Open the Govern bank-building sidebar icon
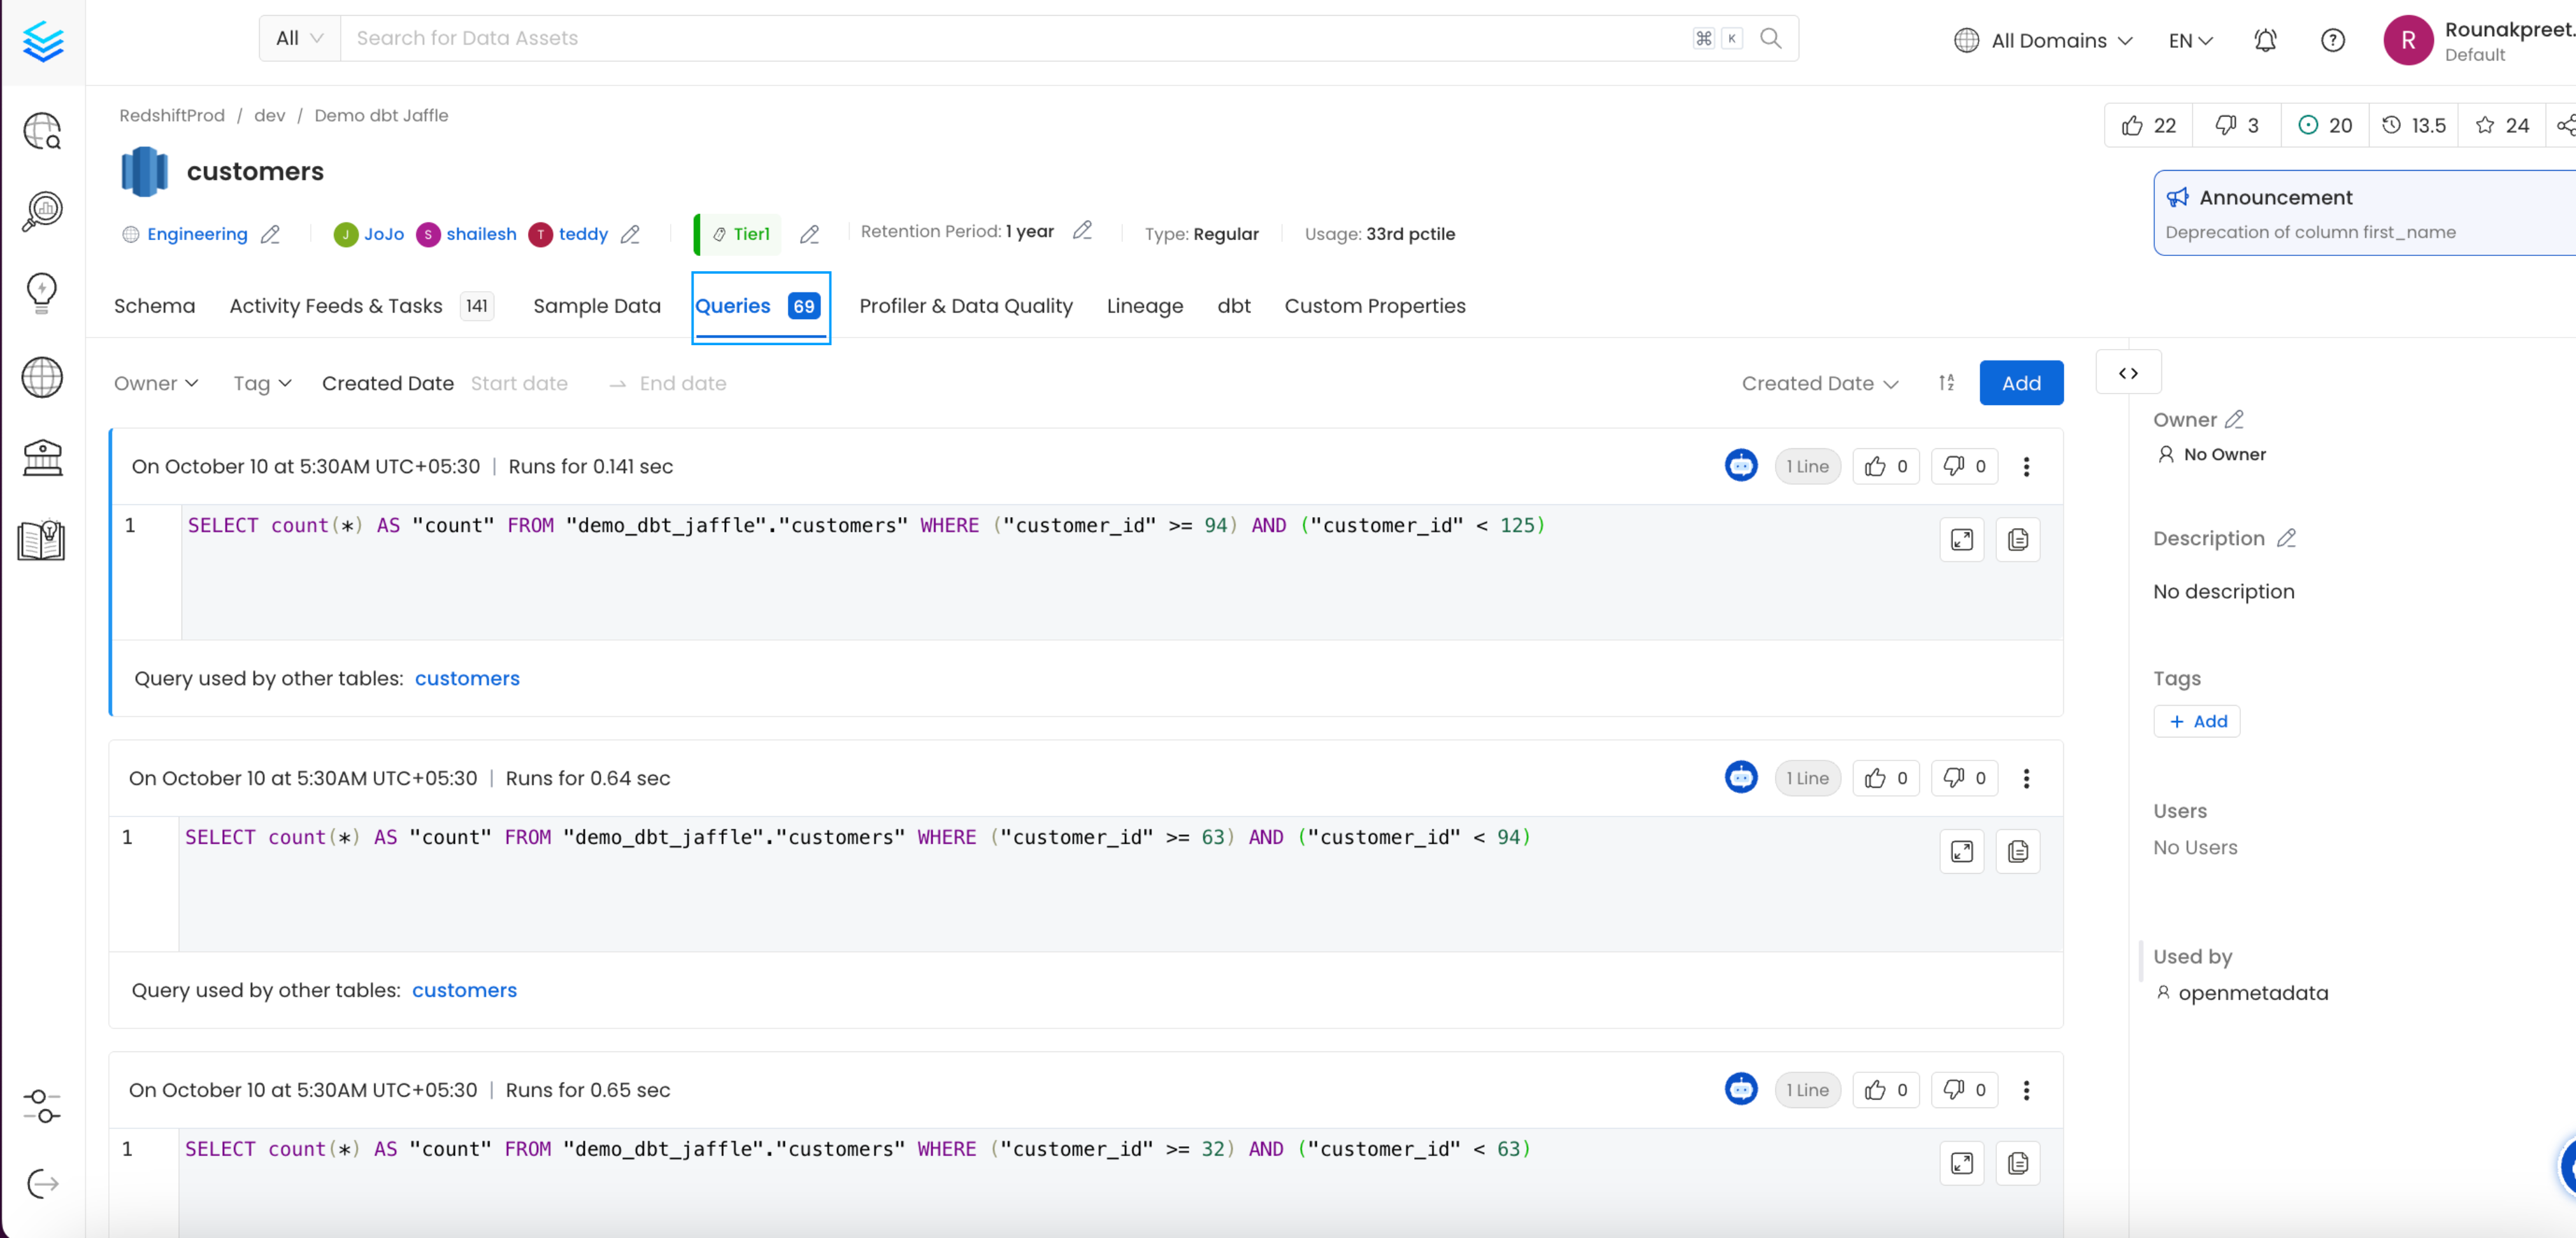 coord(42,458)
